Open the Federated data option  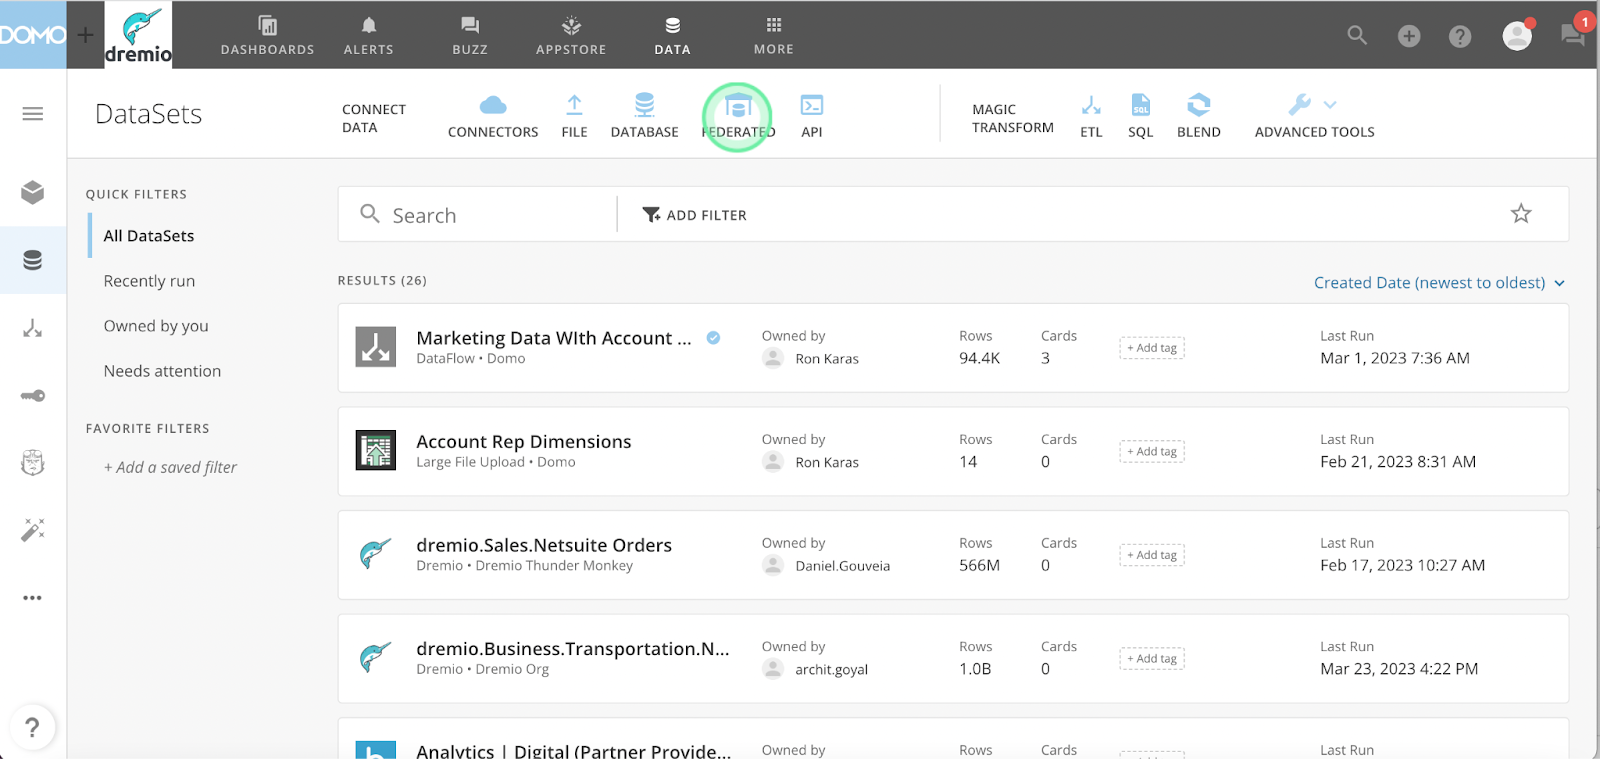pyautogui.click(x=738, y=117)
